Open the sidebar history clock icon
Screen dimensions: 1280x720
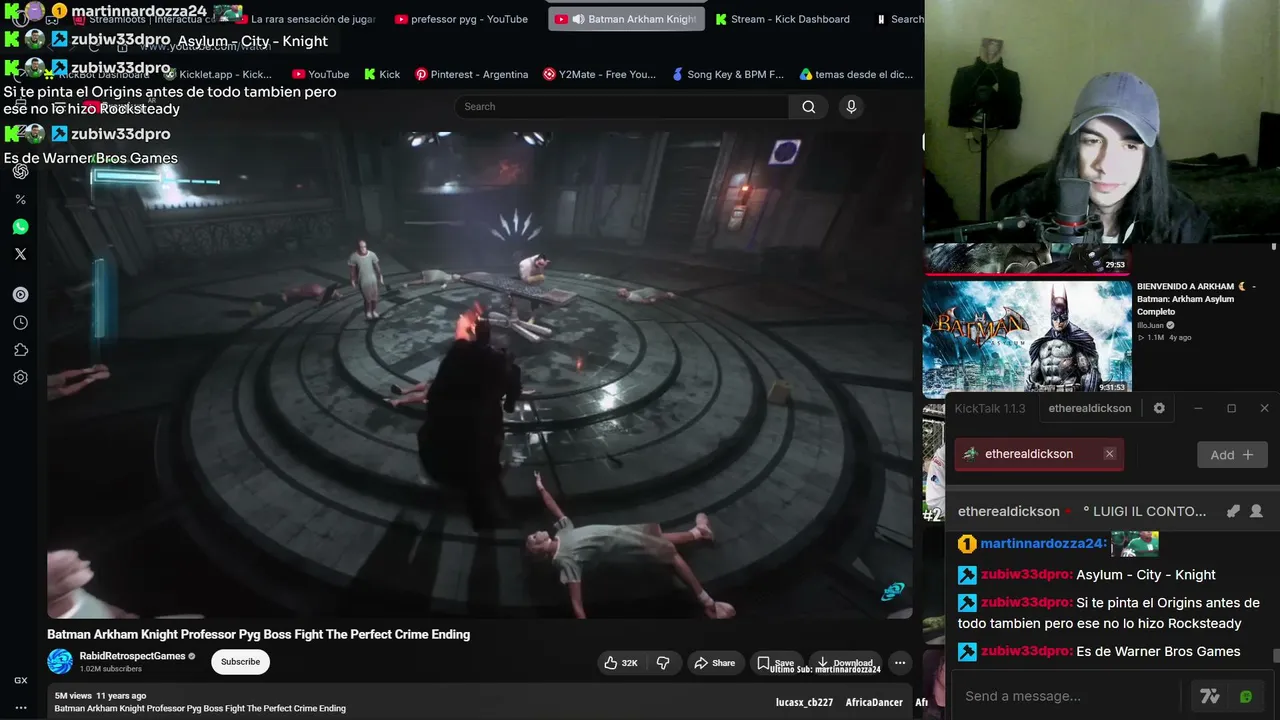20,323
